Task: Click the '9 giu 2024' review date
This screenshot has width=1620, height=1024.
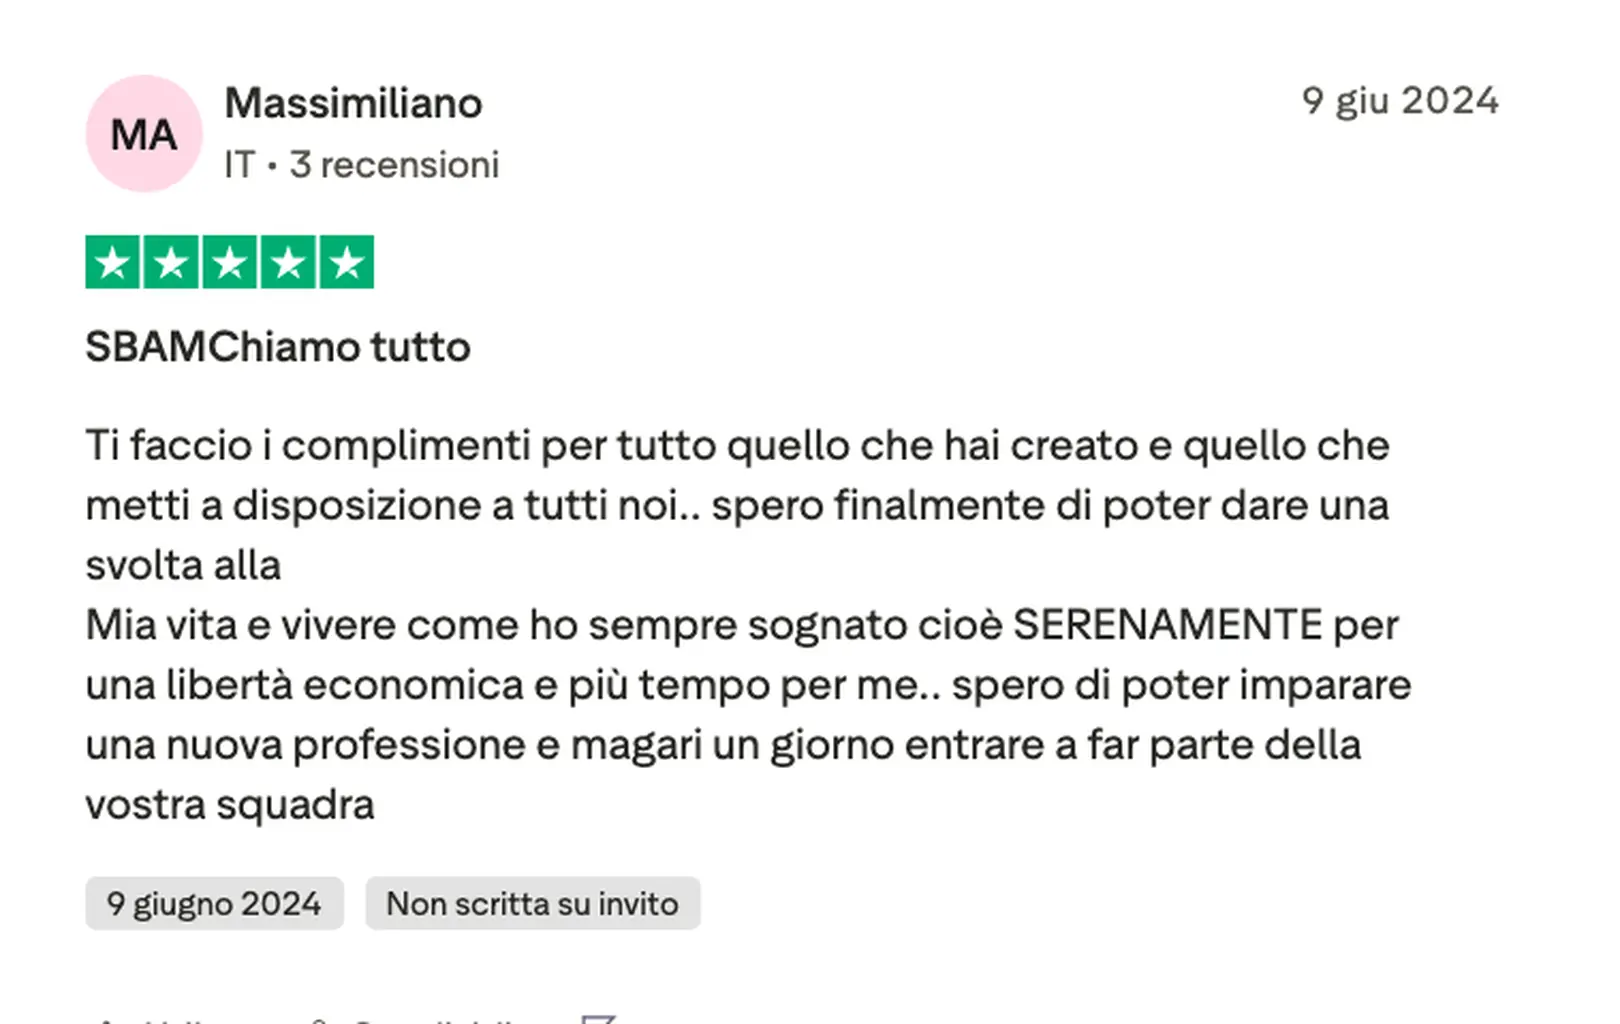Action: point(1399,101)
